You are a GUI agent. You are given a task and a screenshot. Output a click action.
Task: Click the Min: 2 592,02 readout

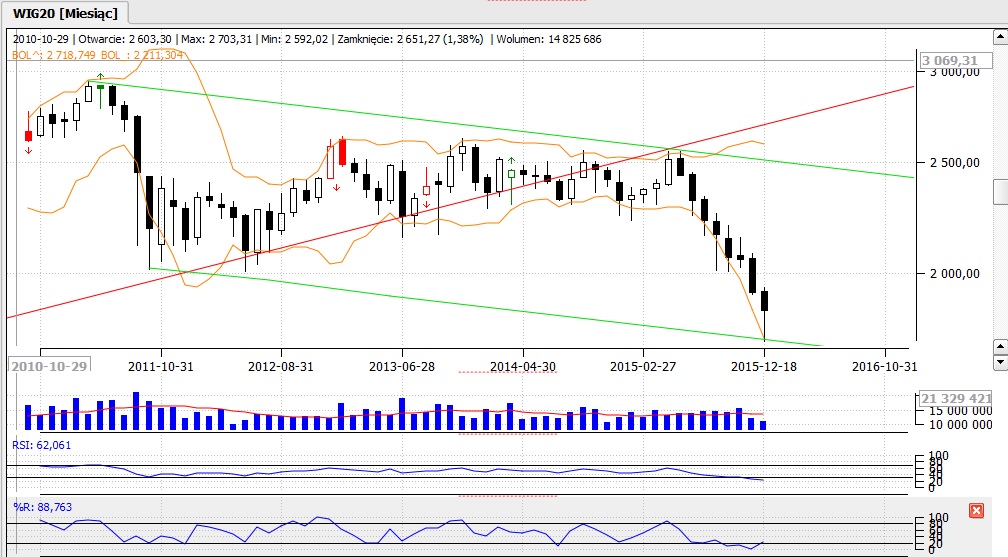tap(294, 39)
